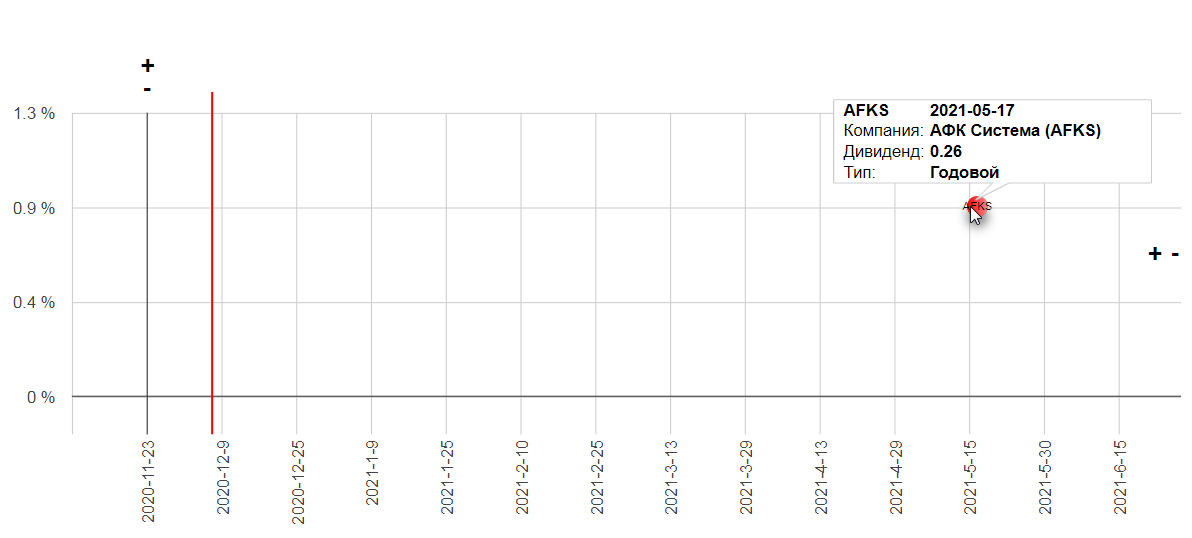This screenshot has width=1192, height=538.
Task: Click the minus icon right of the chart
Action: pyautogui.click(x=1175, y=254)
